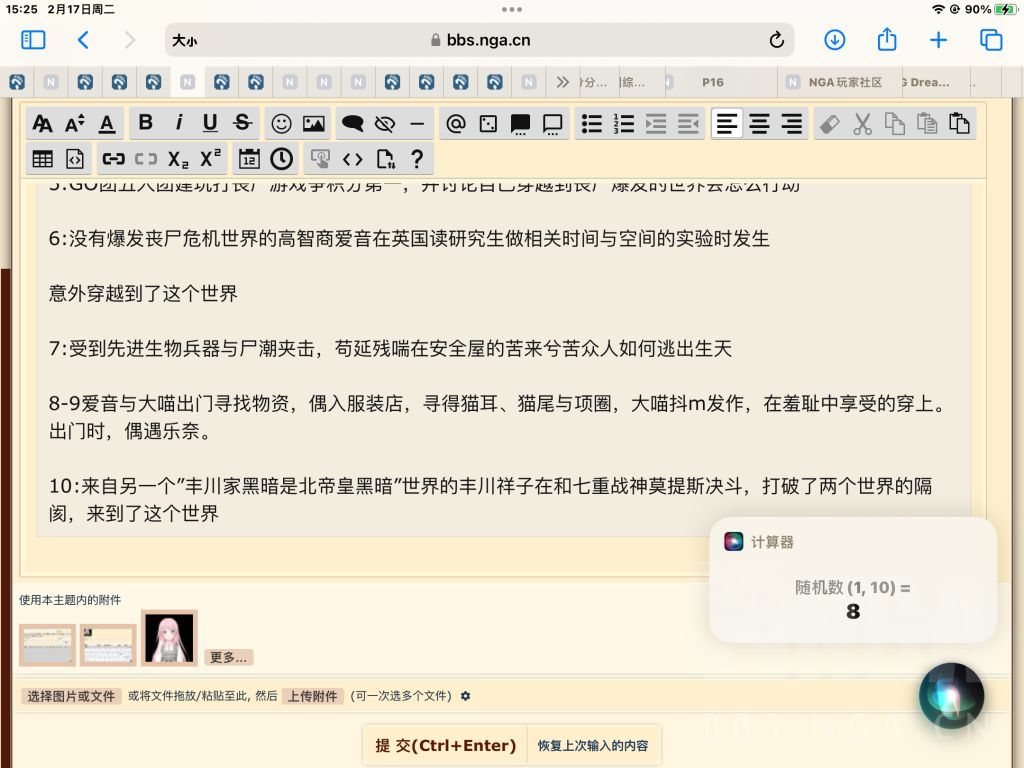Image resolution: width=1024 pixels, height=768 pixels.
Task: Toggle strikethrough text style
Action: click(242, 123)
